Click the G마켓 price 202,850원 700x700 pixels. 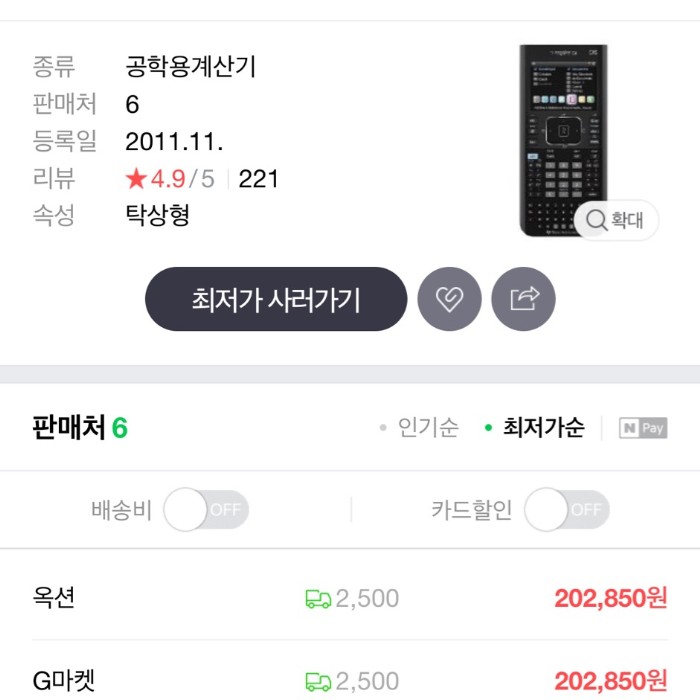tap(611, 681)
